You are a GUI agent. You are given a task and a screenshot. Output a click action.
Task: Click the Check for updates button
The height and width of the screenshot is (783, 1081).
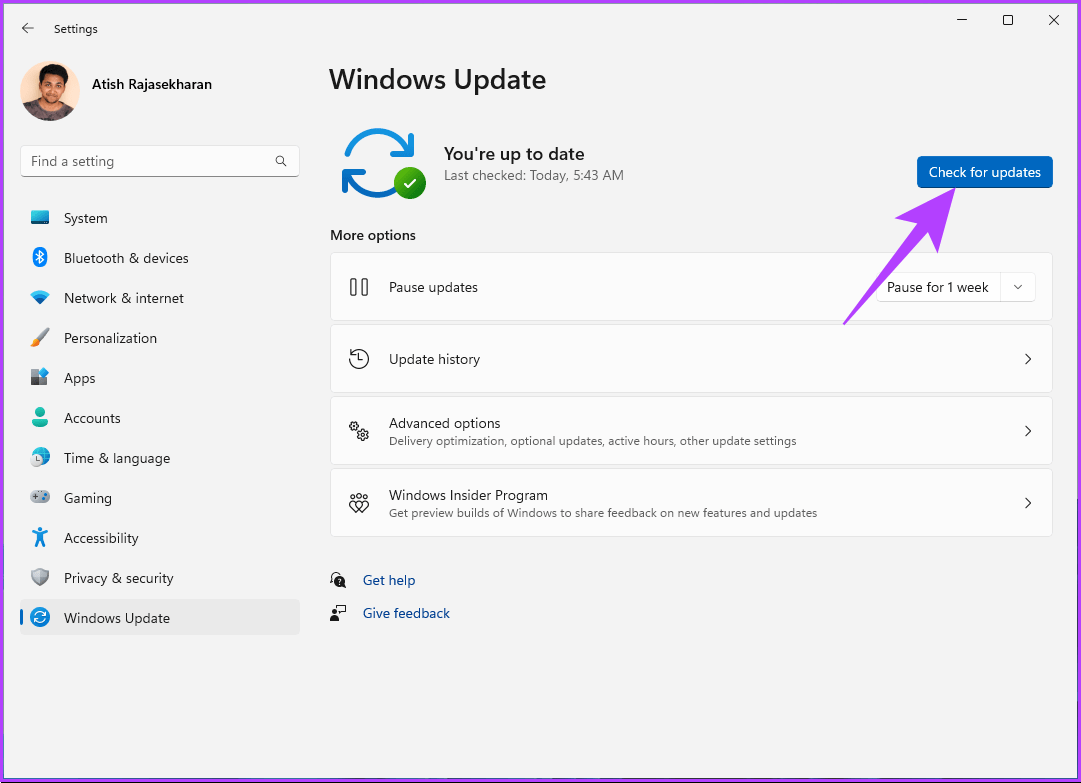[x=984, y=172]
